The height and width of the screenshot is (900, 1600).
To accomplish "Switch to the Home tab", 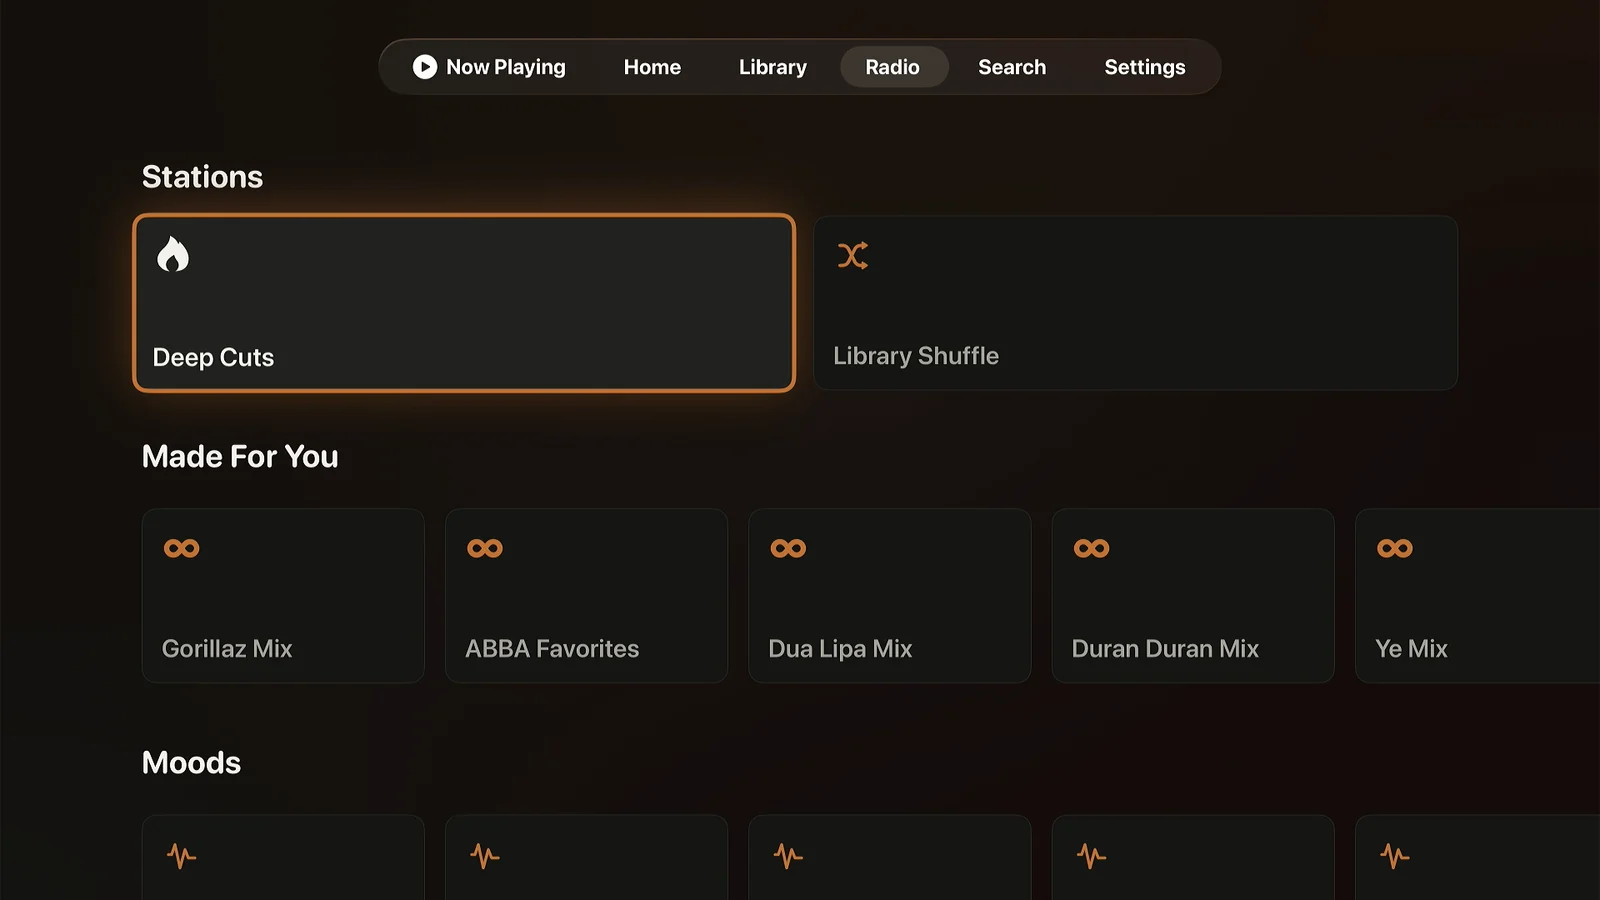I will 652,67.
